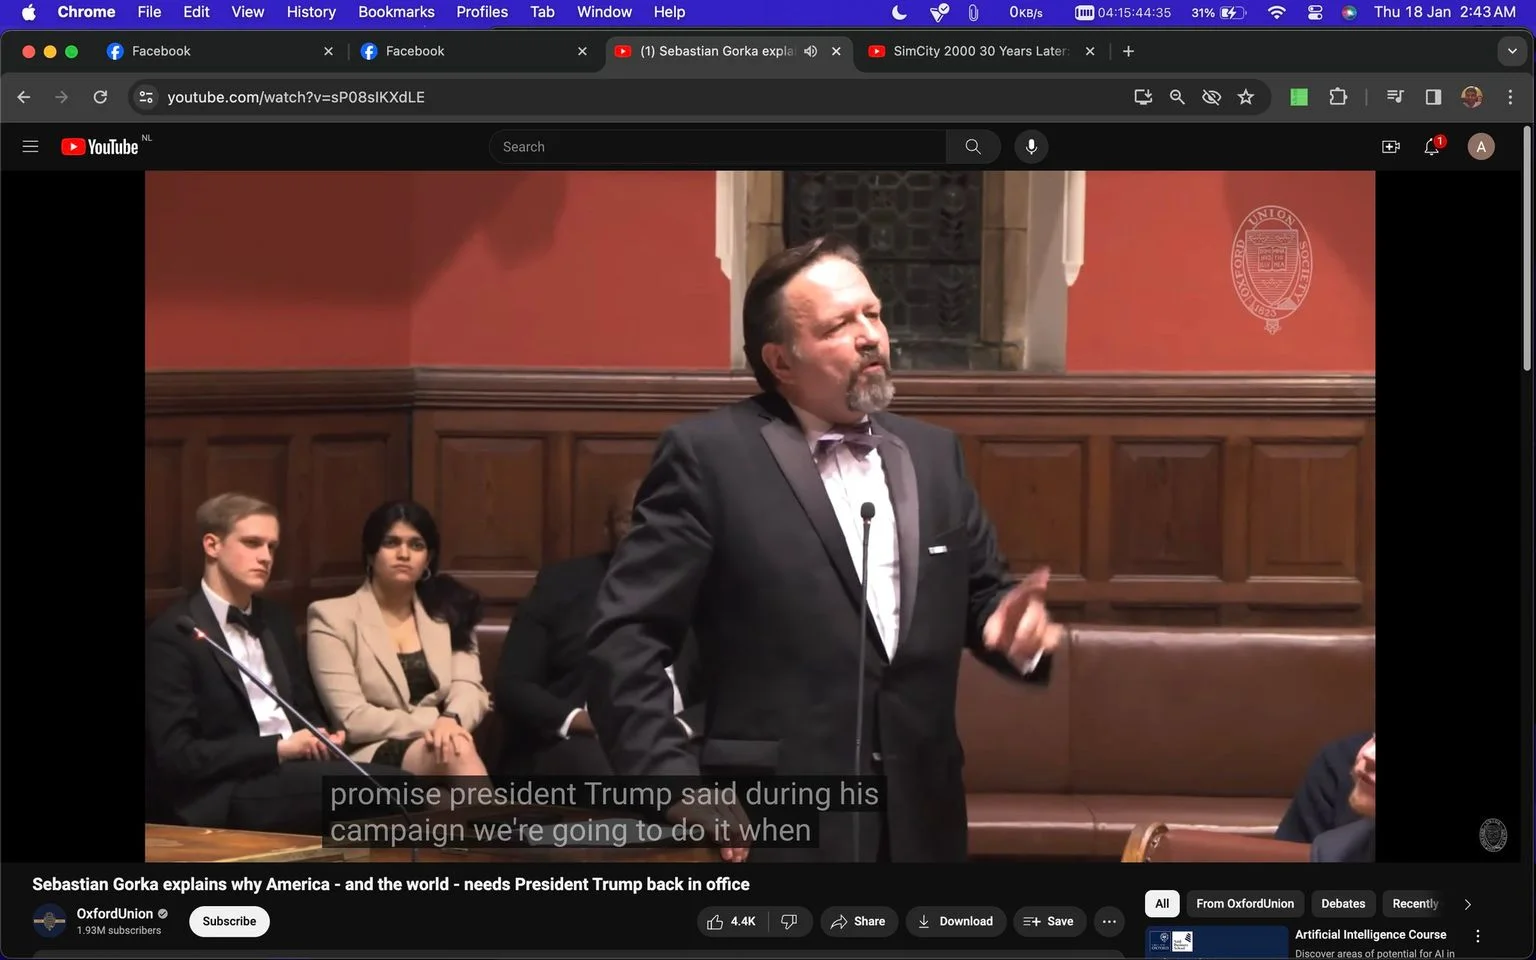The height and width of the screenshot is (960, 1536).
Task: Open the Profiles menu
Action: tap(482, 12)
